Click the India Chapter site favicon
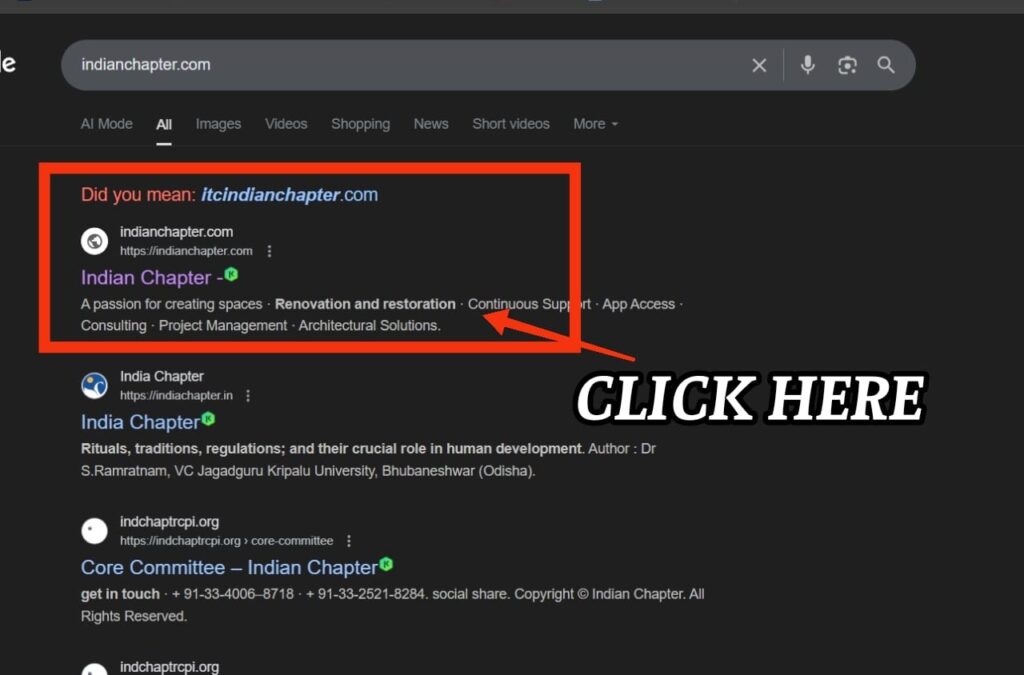The width and height of the screenshot is (1024, 675). [94, 386]
